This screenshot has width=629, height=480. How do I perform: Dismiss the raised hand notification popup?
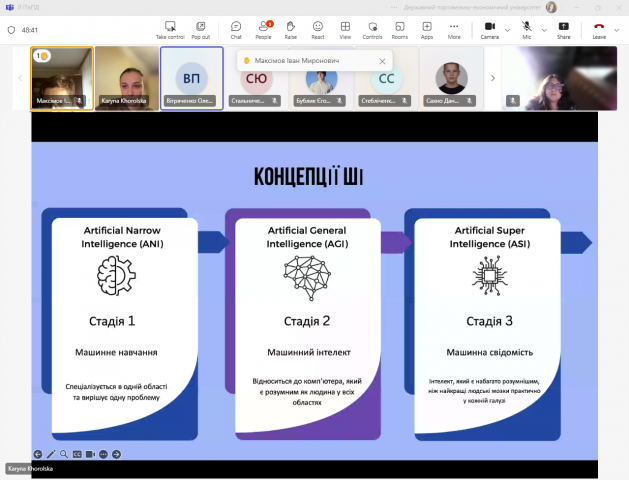point(381,61)
